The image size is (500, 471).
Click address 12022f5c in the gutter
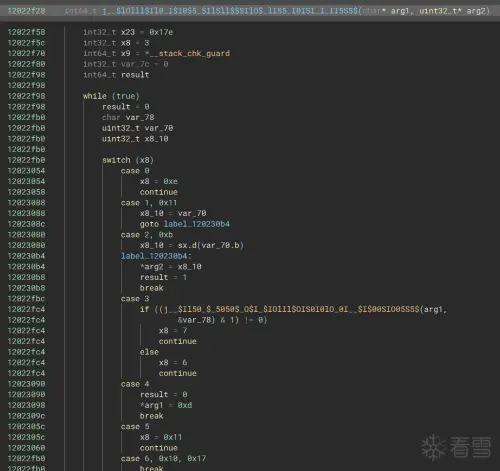point(26,43)
